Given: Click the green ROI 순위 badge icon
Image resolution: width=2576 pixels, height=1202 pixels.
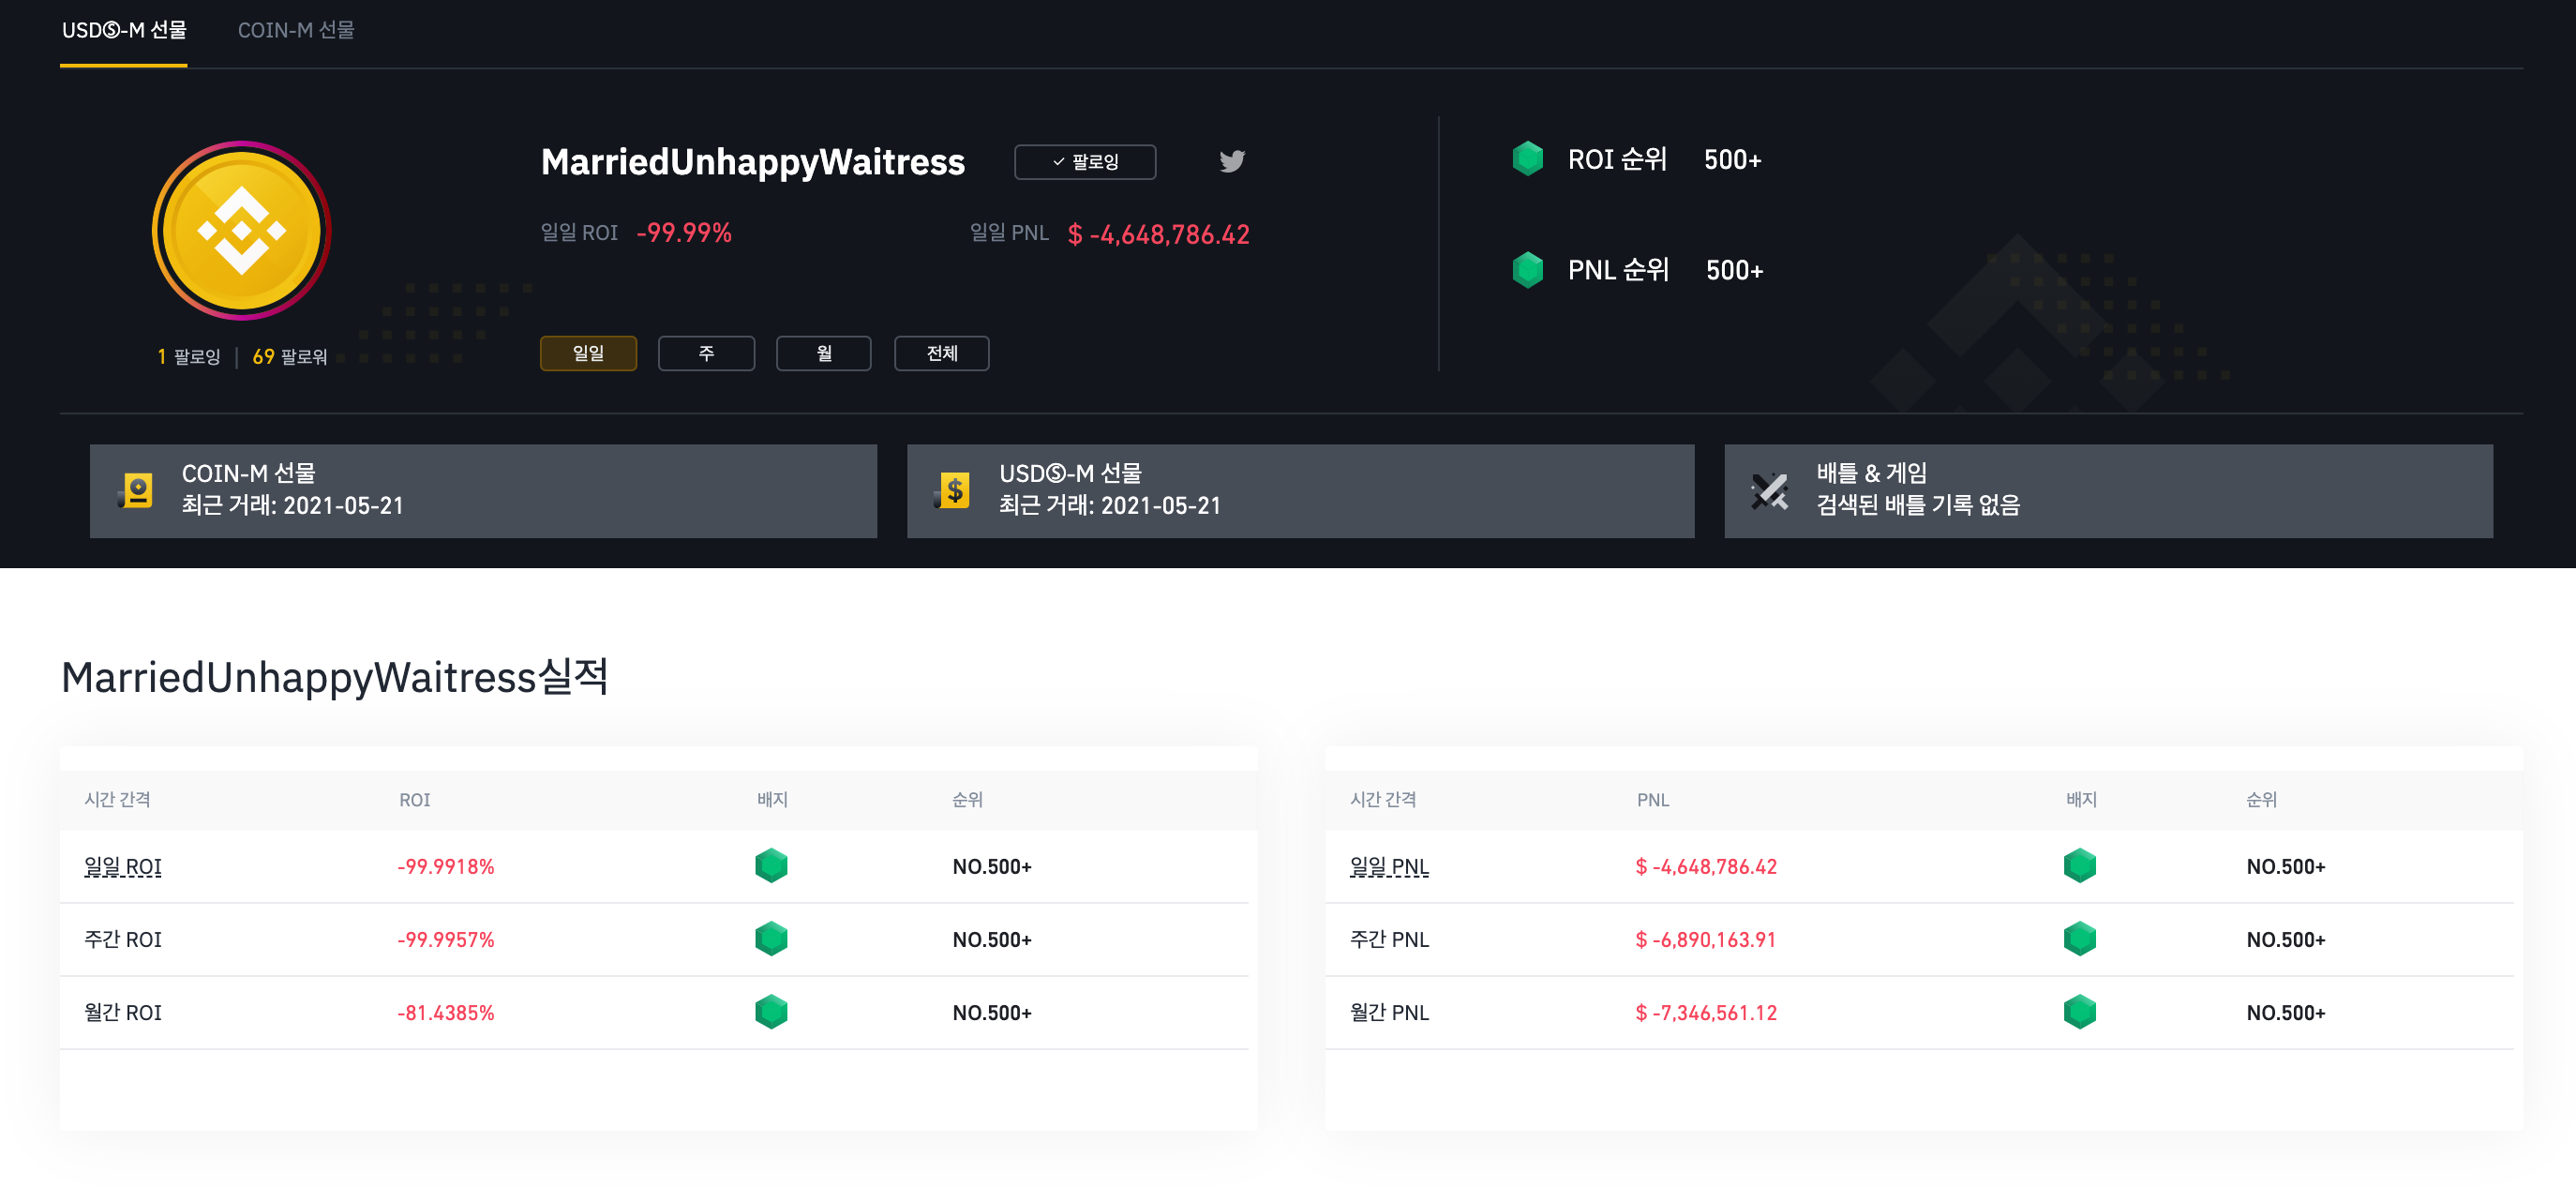Looking at the screenshot, I should point(1527,159).
